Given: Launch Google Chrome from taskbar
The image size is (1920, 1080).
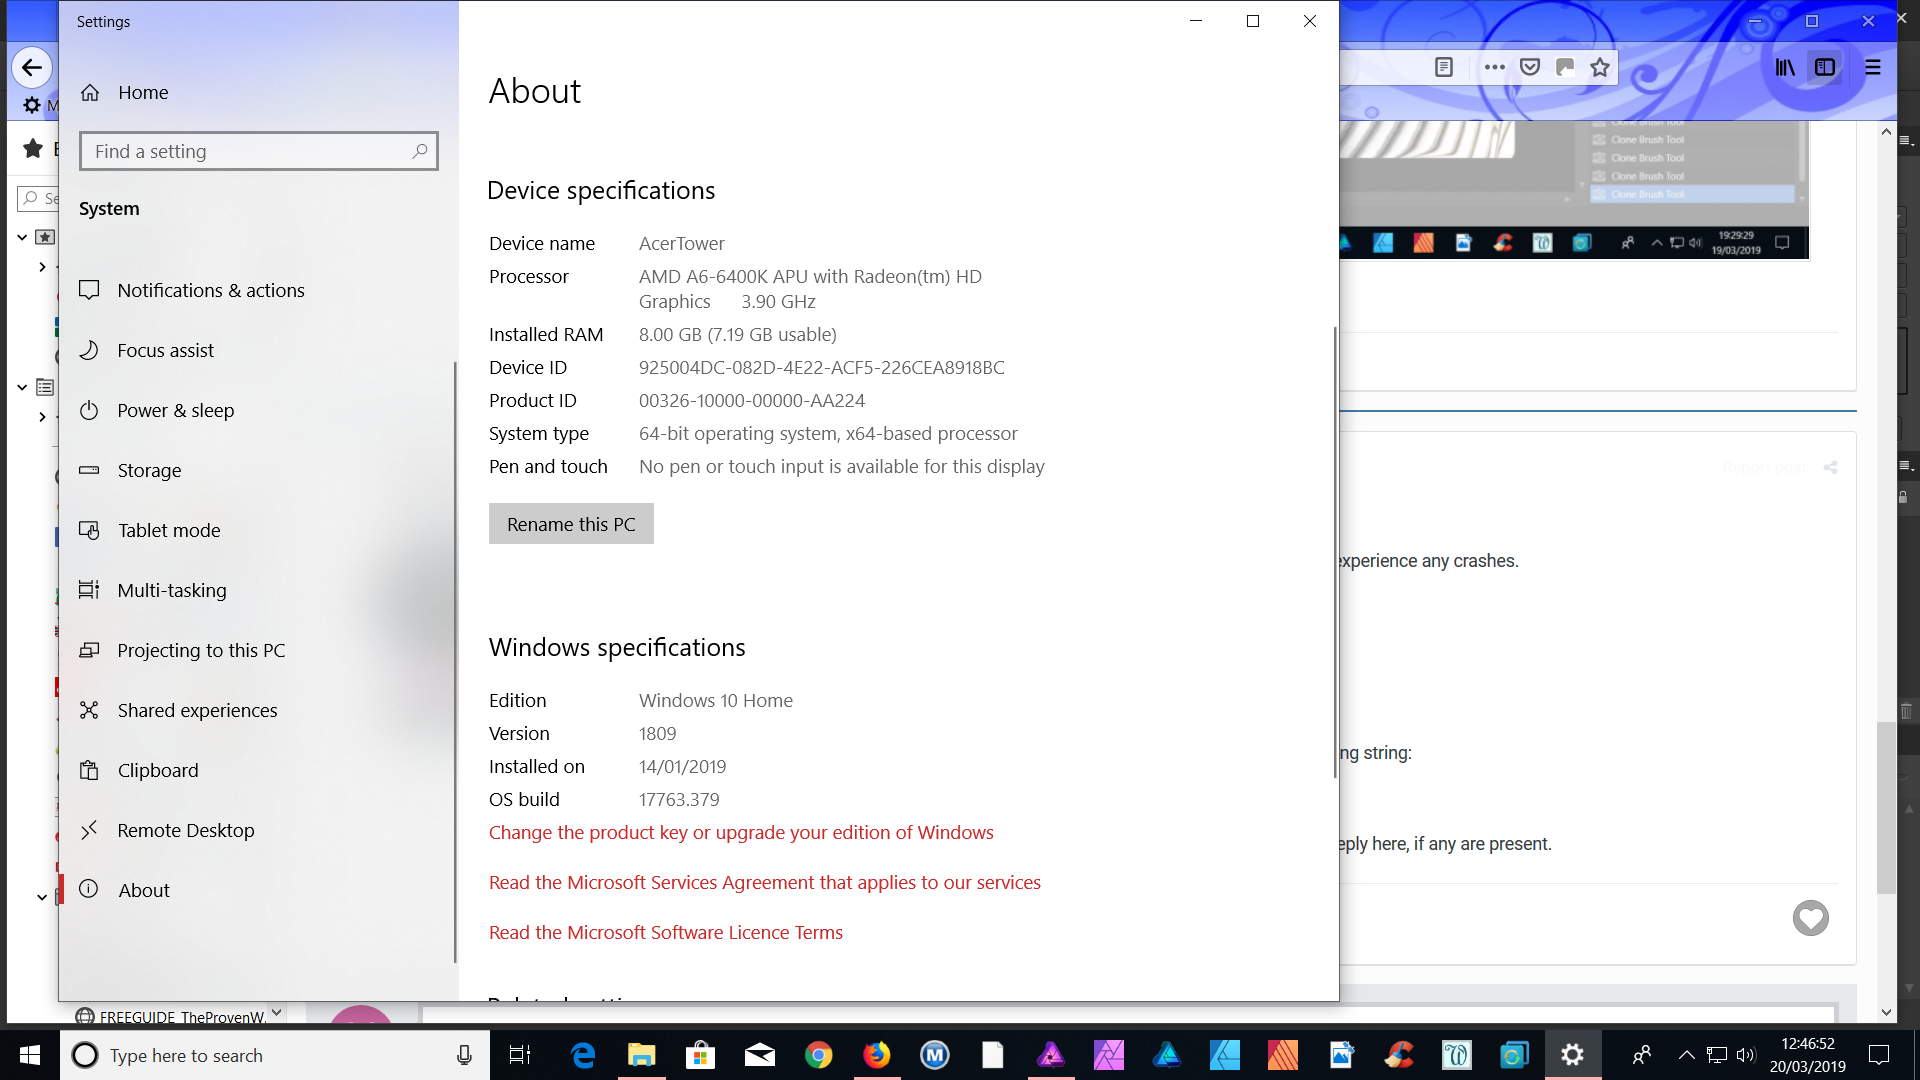Looking at the screenshot, I should (818, 1055).
